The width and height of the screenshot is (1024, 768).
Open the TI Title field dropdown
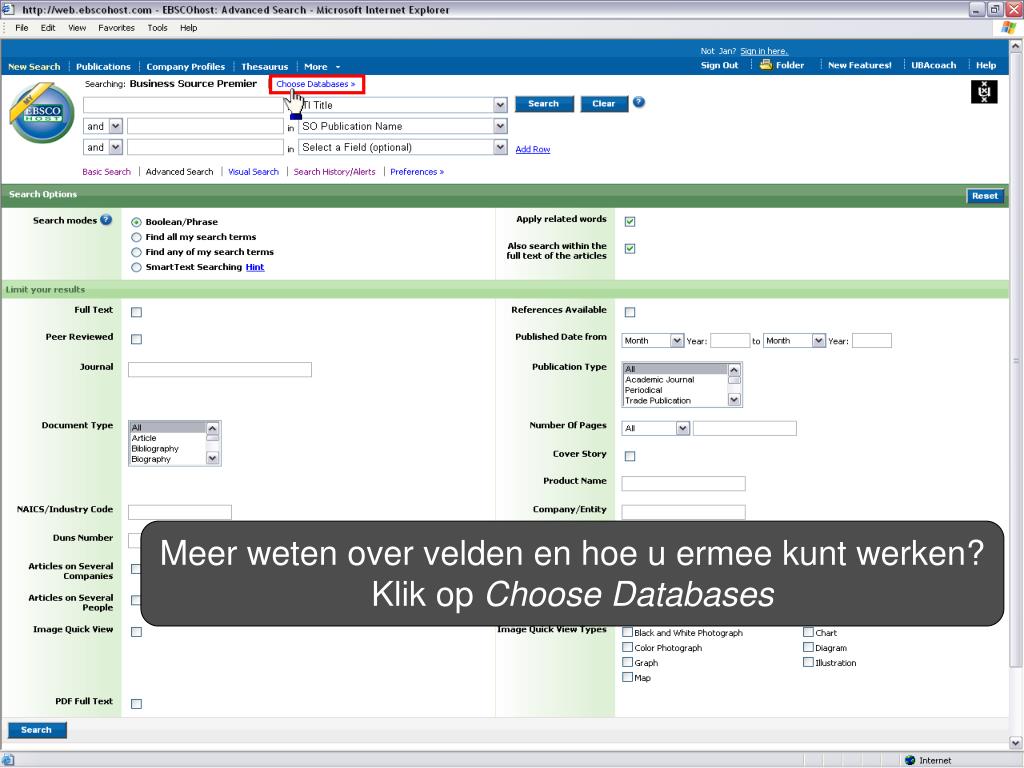[x=500, y=104]
